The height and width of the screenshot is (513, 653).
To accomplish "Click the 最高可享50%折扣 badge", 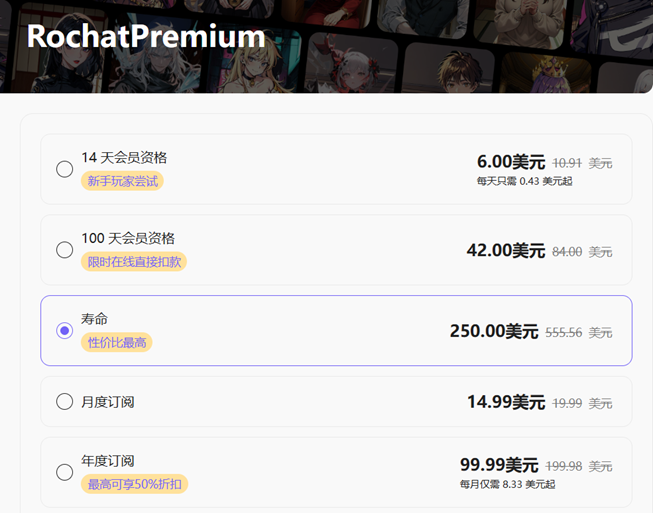I will [134, 484].
